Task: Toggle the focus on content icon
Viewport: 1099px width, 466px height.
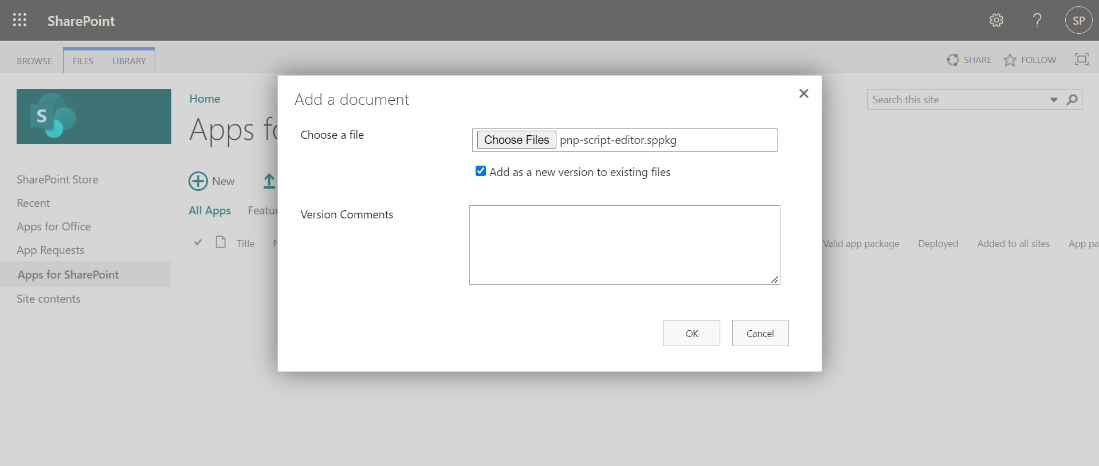Action: 1081,60
